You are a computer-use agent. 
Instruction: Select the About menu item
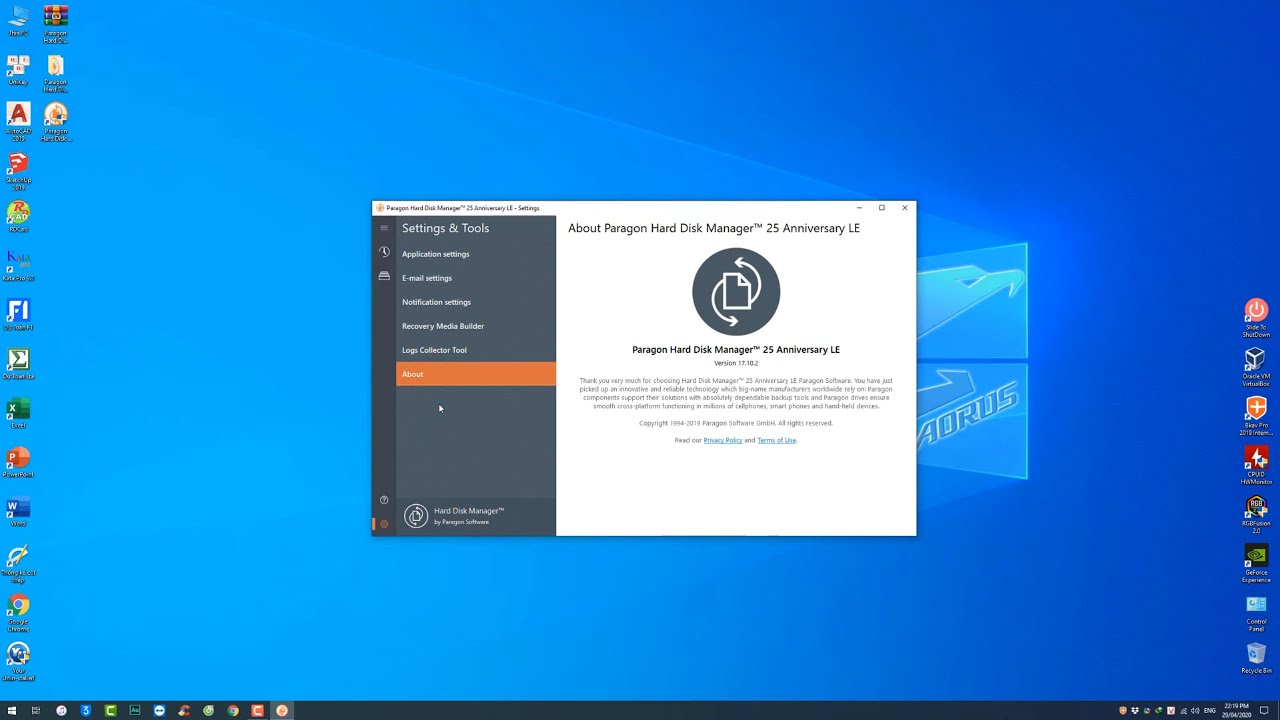476,374
